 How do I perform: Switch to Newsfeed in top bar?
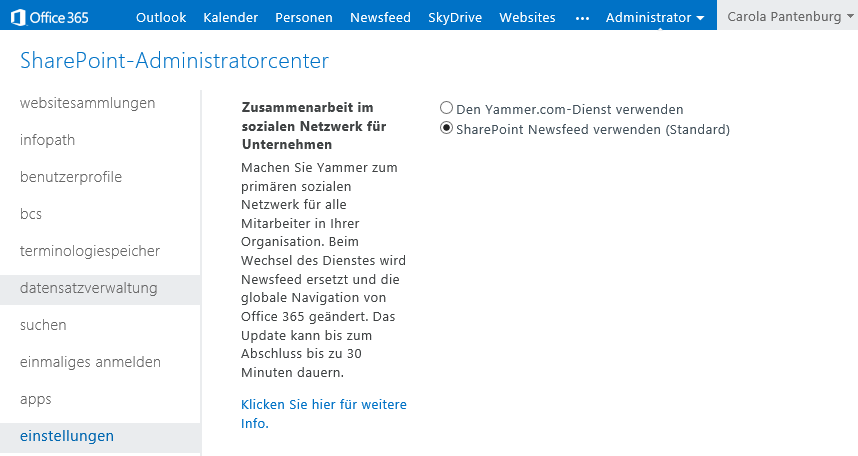(380, 18)
